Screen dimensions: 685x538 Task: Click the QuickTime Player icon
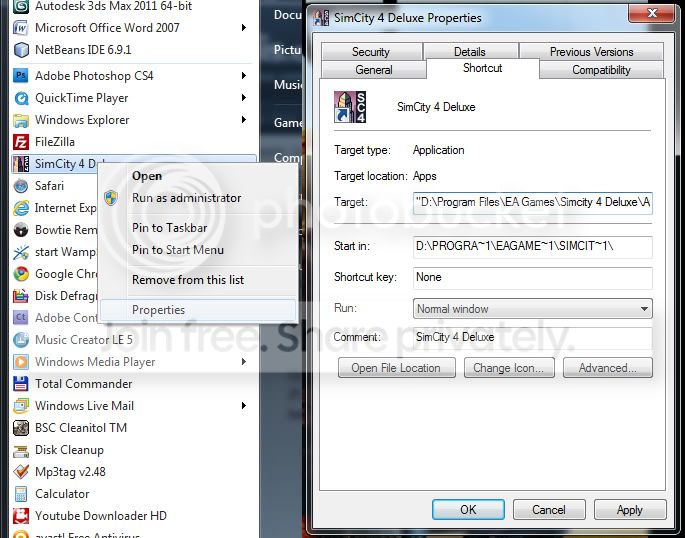coord(21,98)
